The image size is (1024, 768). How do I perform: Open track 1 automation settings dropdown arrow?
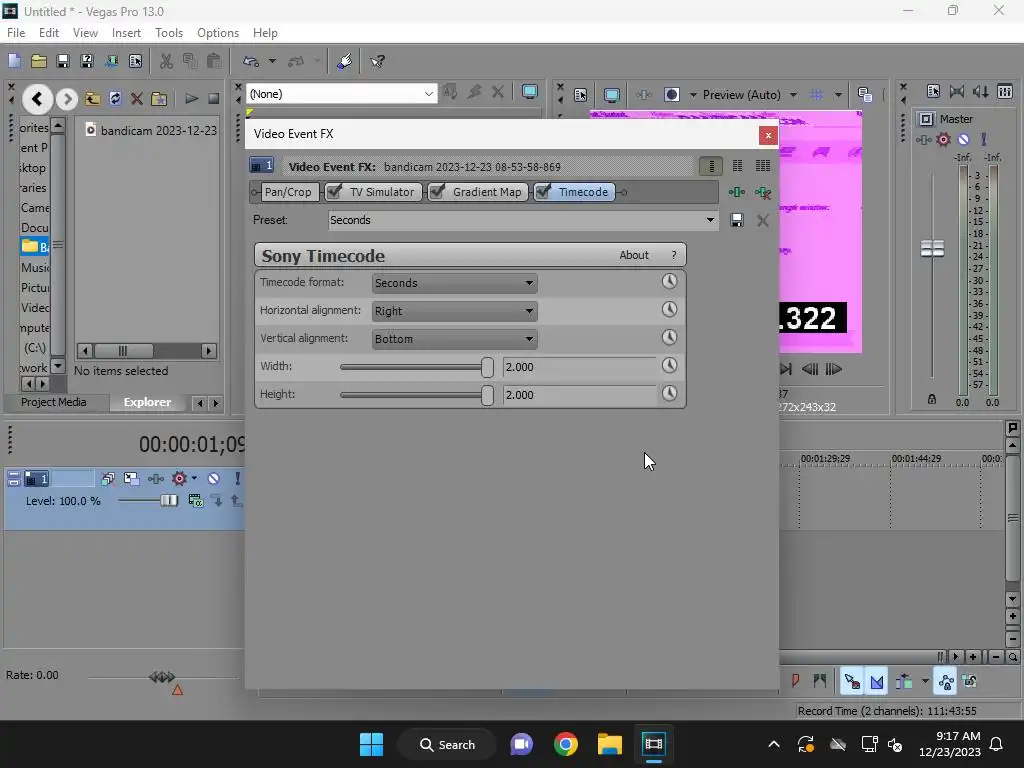(194, 479)
